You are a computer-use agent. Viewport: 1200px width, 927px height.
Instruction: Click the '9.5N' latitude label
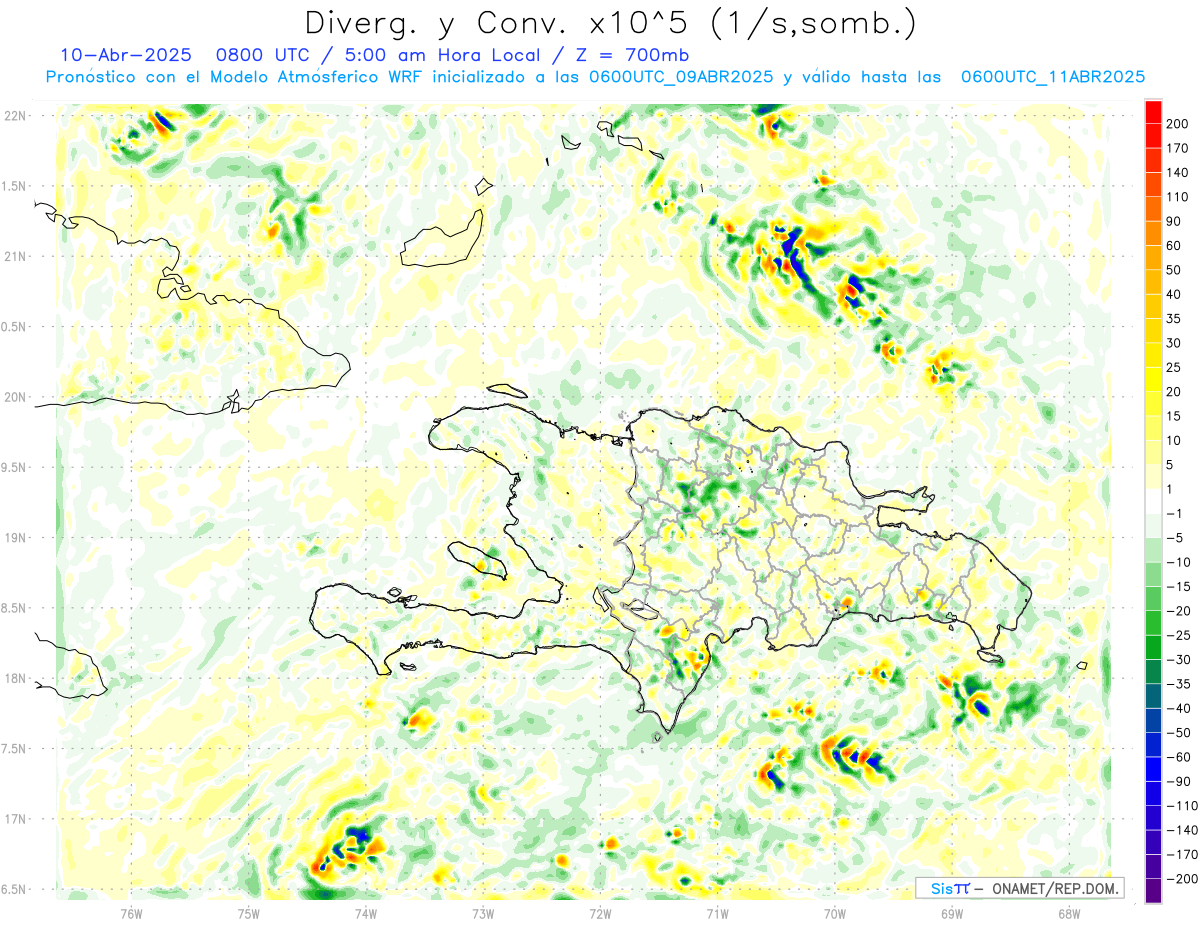click(12, 467)
